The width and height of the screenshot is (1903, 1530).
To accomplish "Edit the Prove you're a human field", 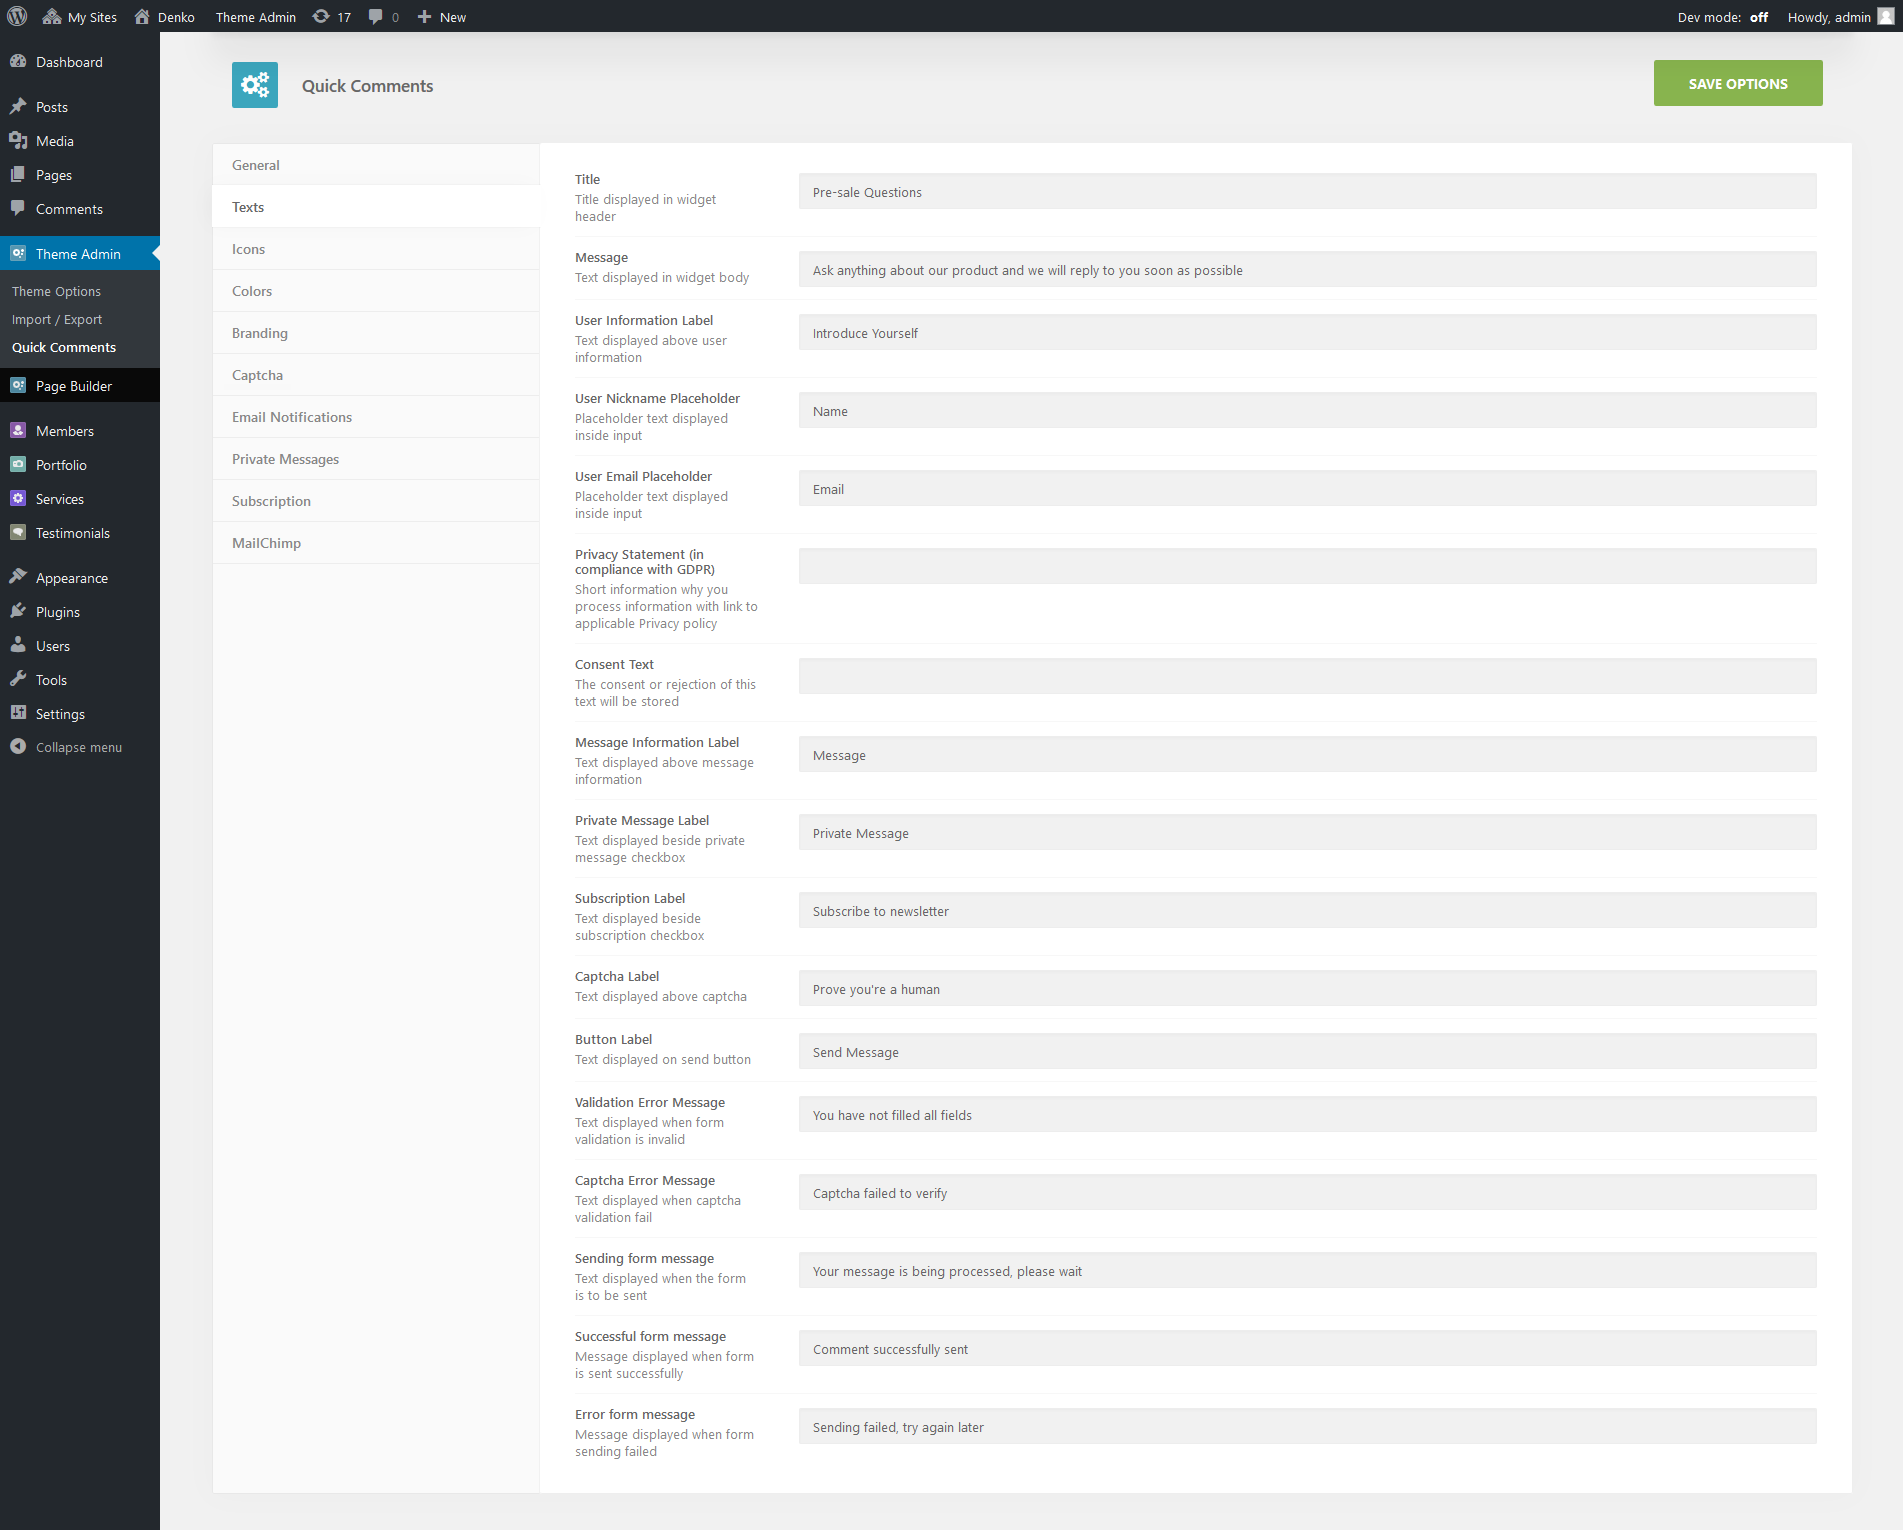I will (1307, 989).
